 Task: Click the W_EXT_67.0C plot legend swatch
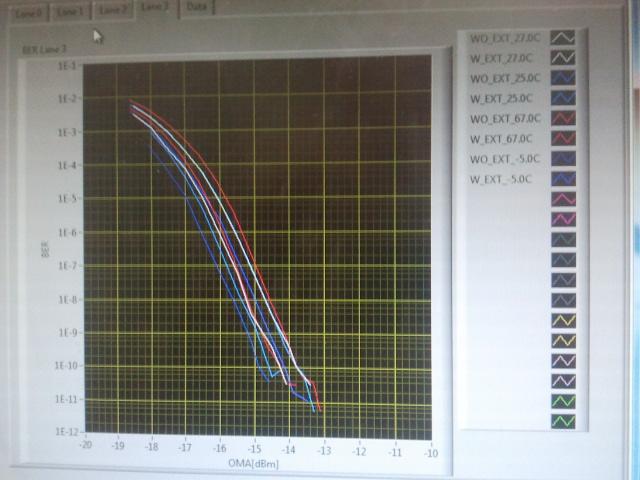coord(563,138)
